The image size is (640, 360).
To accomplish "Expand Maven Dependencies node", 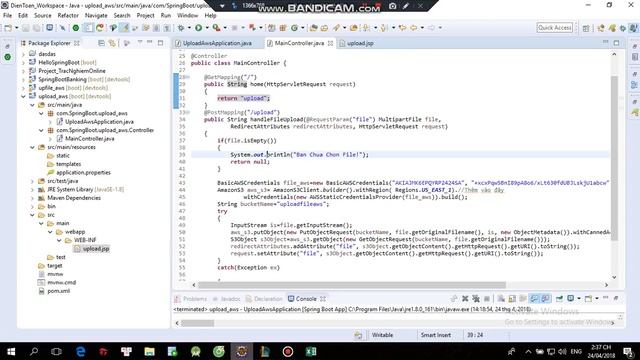I will [32, 198].
